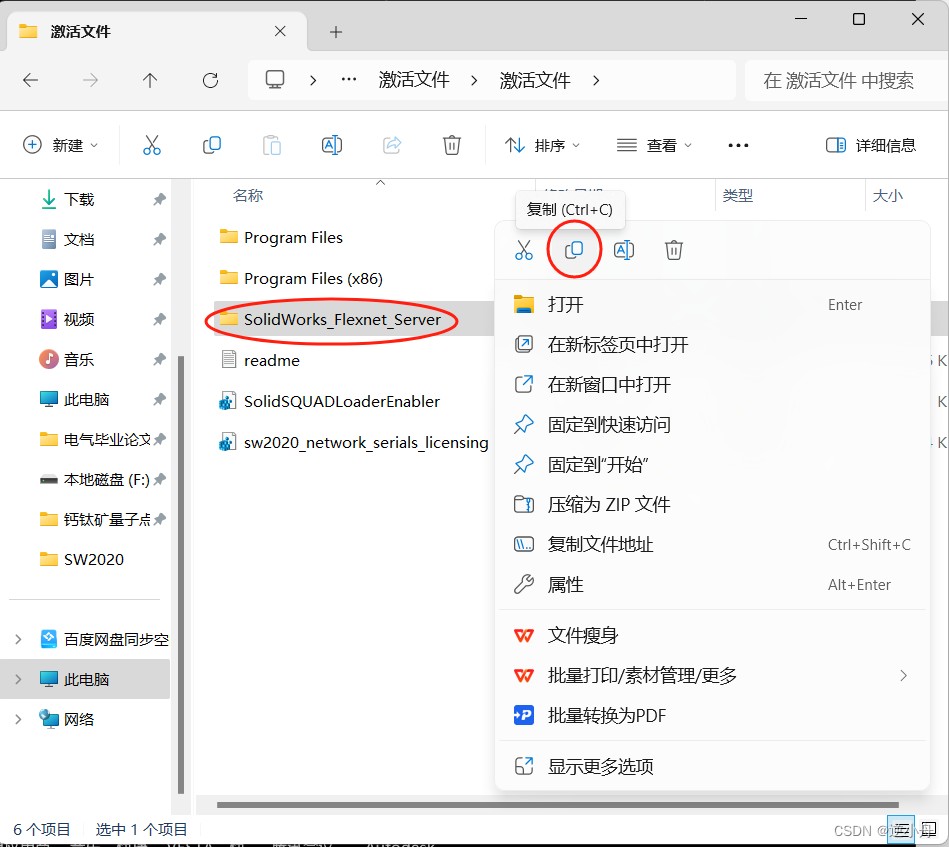Expand the chevron after the last 激活文件 breadcrumb
This screenshot has height=847, width=949.
596,80
